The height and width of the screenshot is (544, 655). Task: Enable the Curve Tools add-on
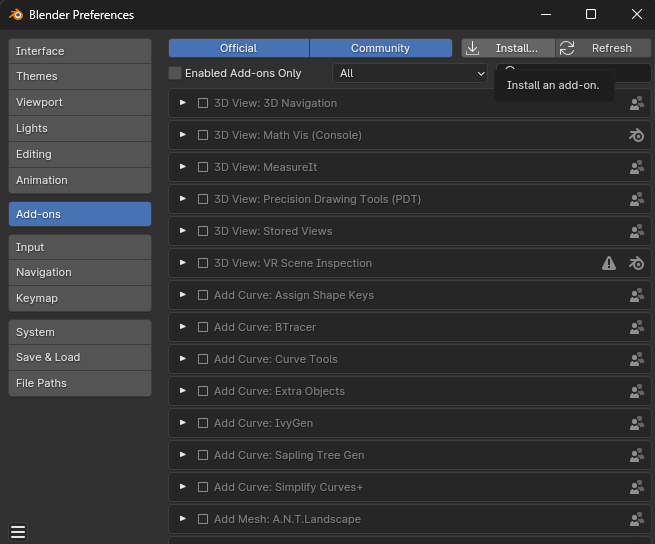tap(203, 359)
